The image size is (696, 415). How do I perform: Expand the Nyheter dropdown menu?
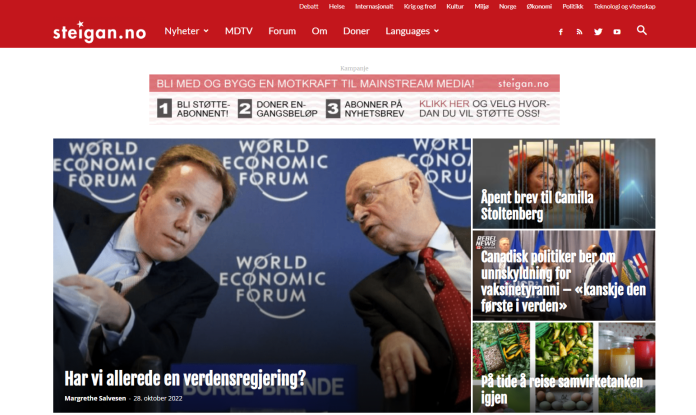pos(186,31)
